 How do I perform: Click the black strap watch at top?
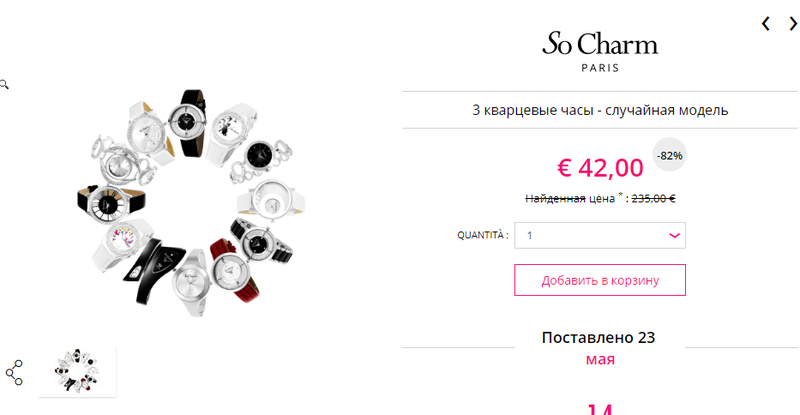point(188,121)
